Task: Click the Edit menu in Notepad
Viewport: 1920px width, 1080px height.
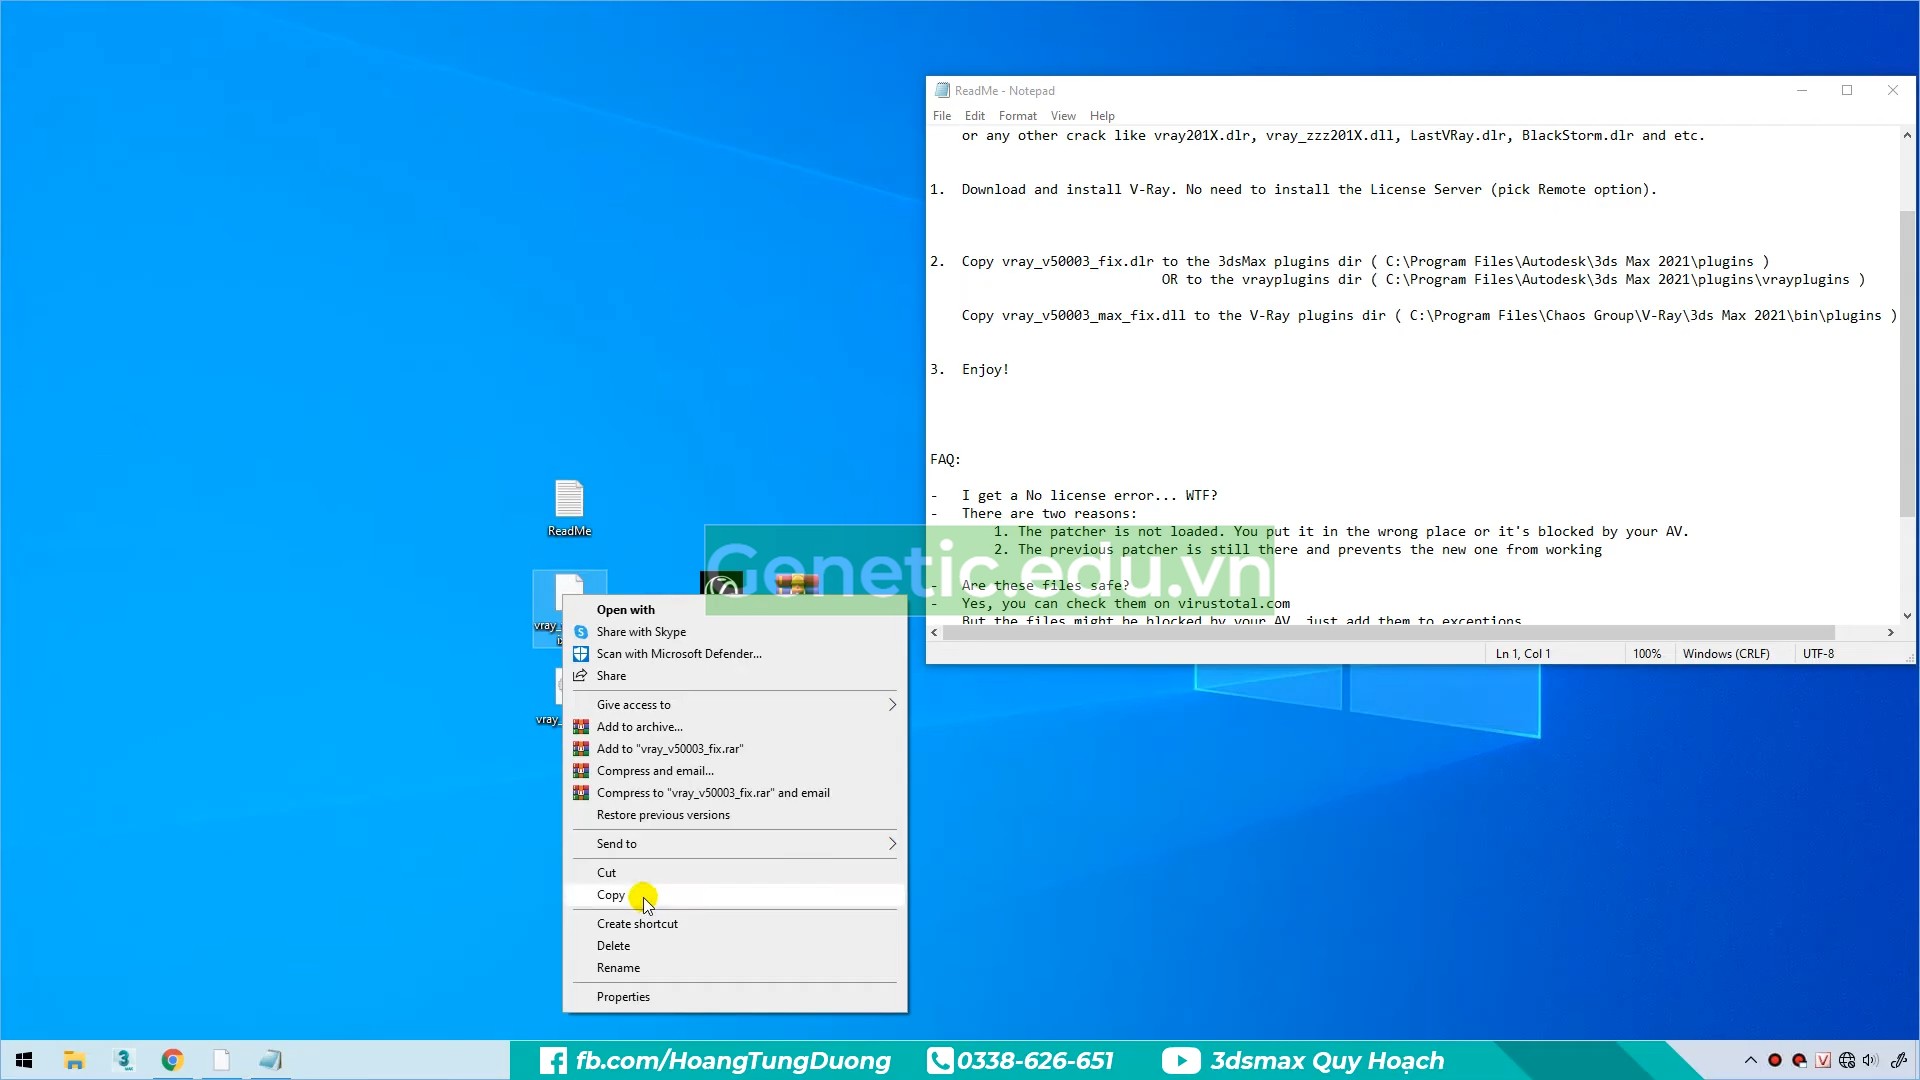Action: 973,116
